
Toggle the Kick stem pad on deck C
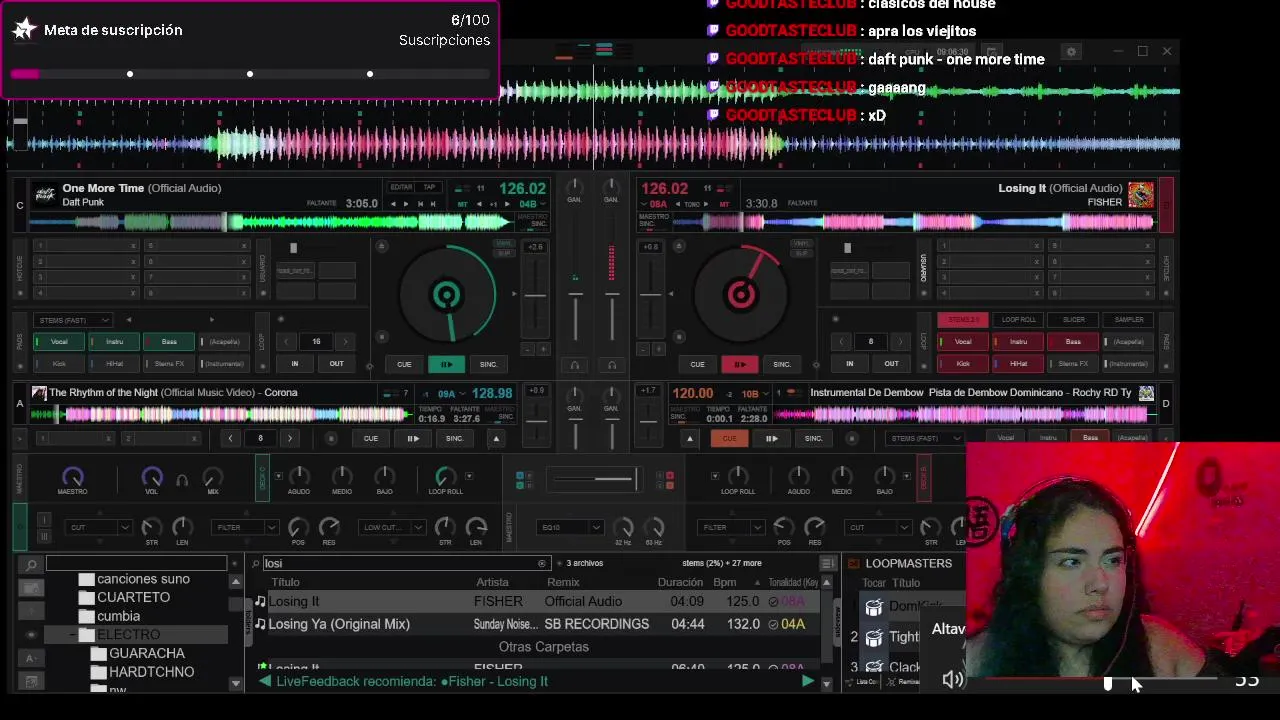(x=59, y=364)
